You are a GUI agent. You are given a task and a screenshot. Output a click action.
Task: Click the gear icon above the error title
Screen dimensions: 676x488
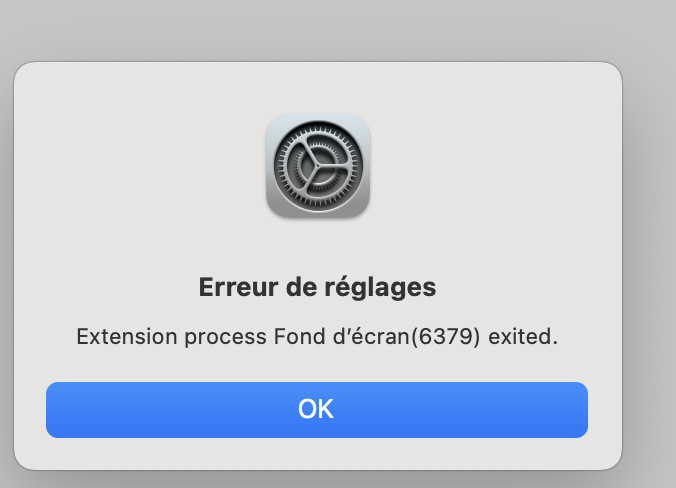[x=318, y=166]
